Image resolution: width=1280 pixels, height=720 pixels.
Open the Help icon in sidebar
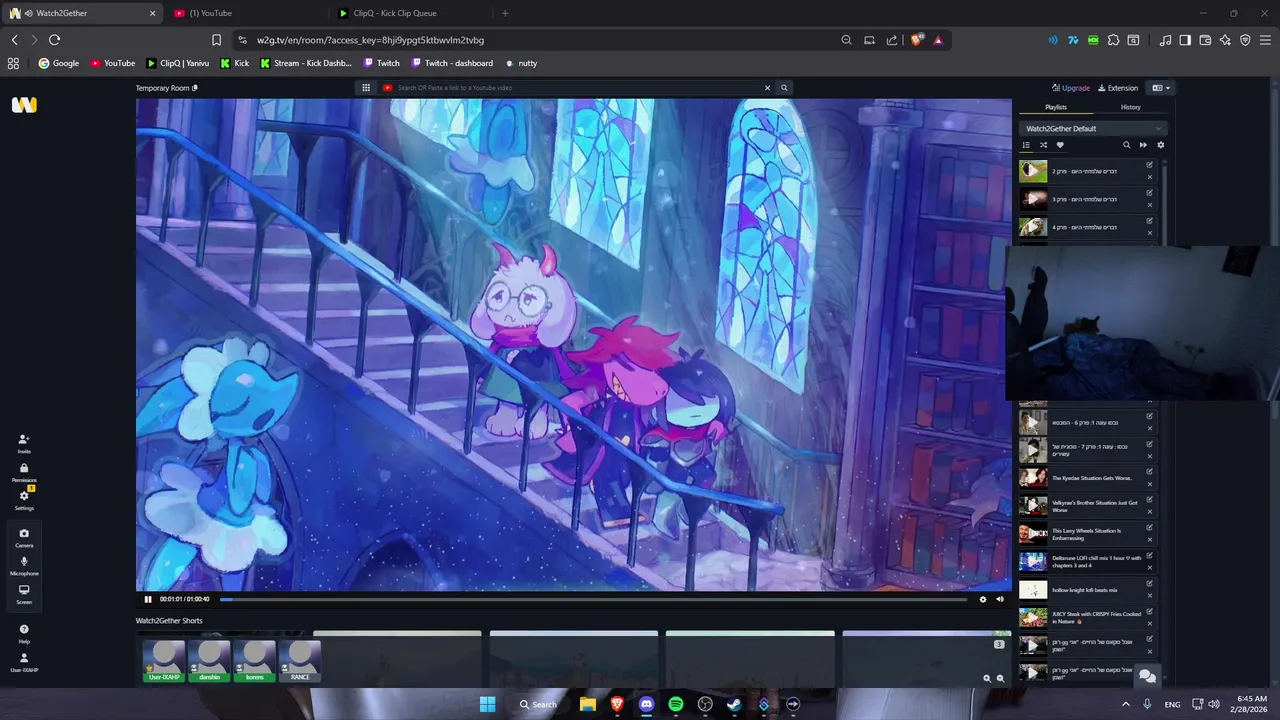click(24, 633)
